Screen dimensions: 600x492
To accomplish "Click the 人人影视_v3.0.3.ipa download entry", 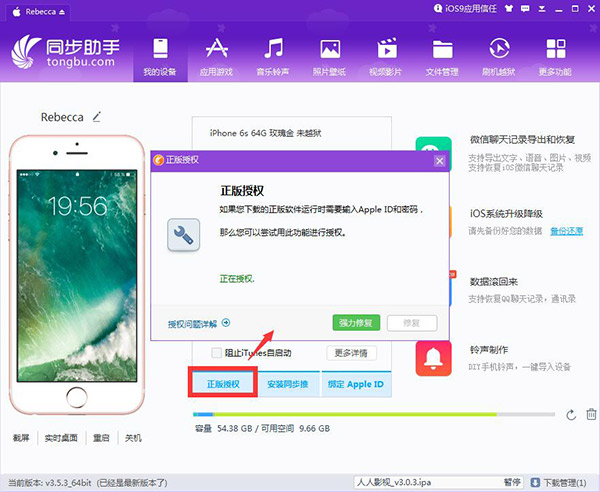I will [394, 482].
